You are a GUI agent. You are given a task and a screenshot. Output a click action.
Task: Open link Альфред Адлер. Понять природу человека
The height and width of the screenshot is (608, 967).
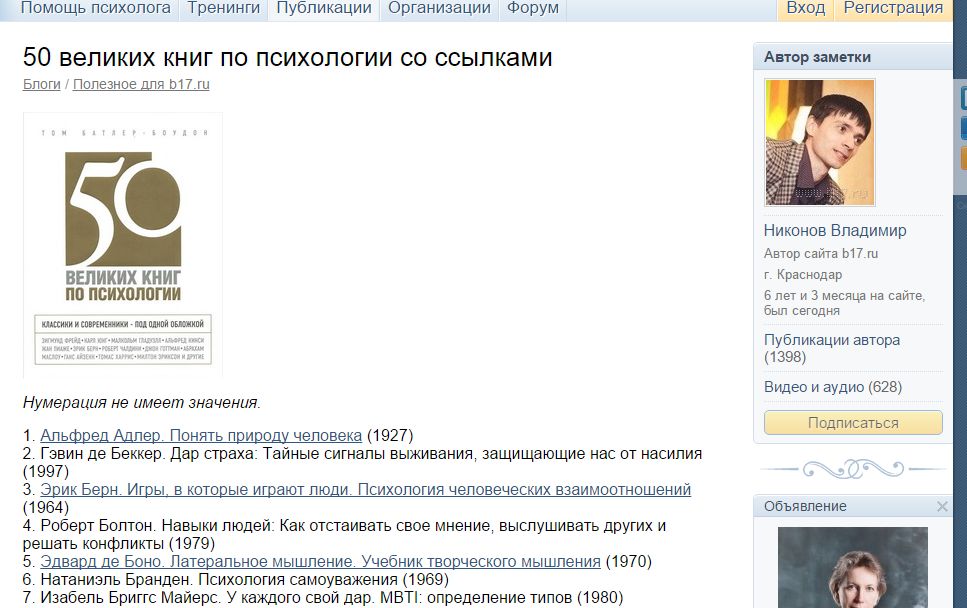pyautogui.click(x=201, y=435)
